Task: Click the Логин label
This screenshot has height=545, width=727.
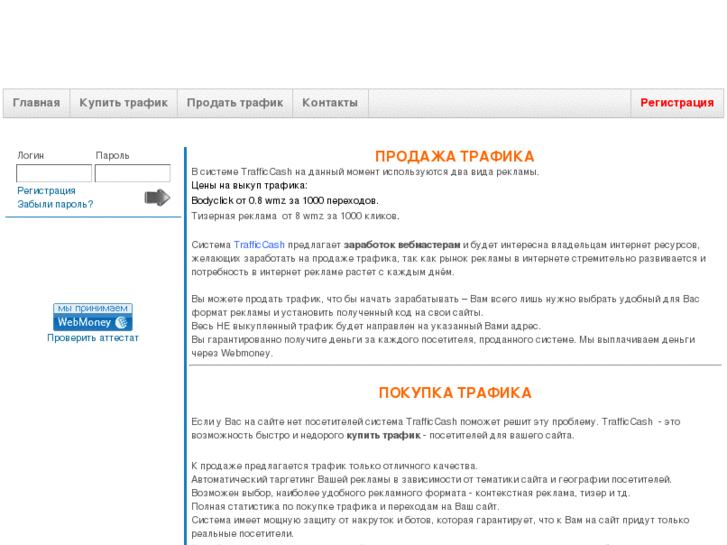Action: tap(31, 156)
